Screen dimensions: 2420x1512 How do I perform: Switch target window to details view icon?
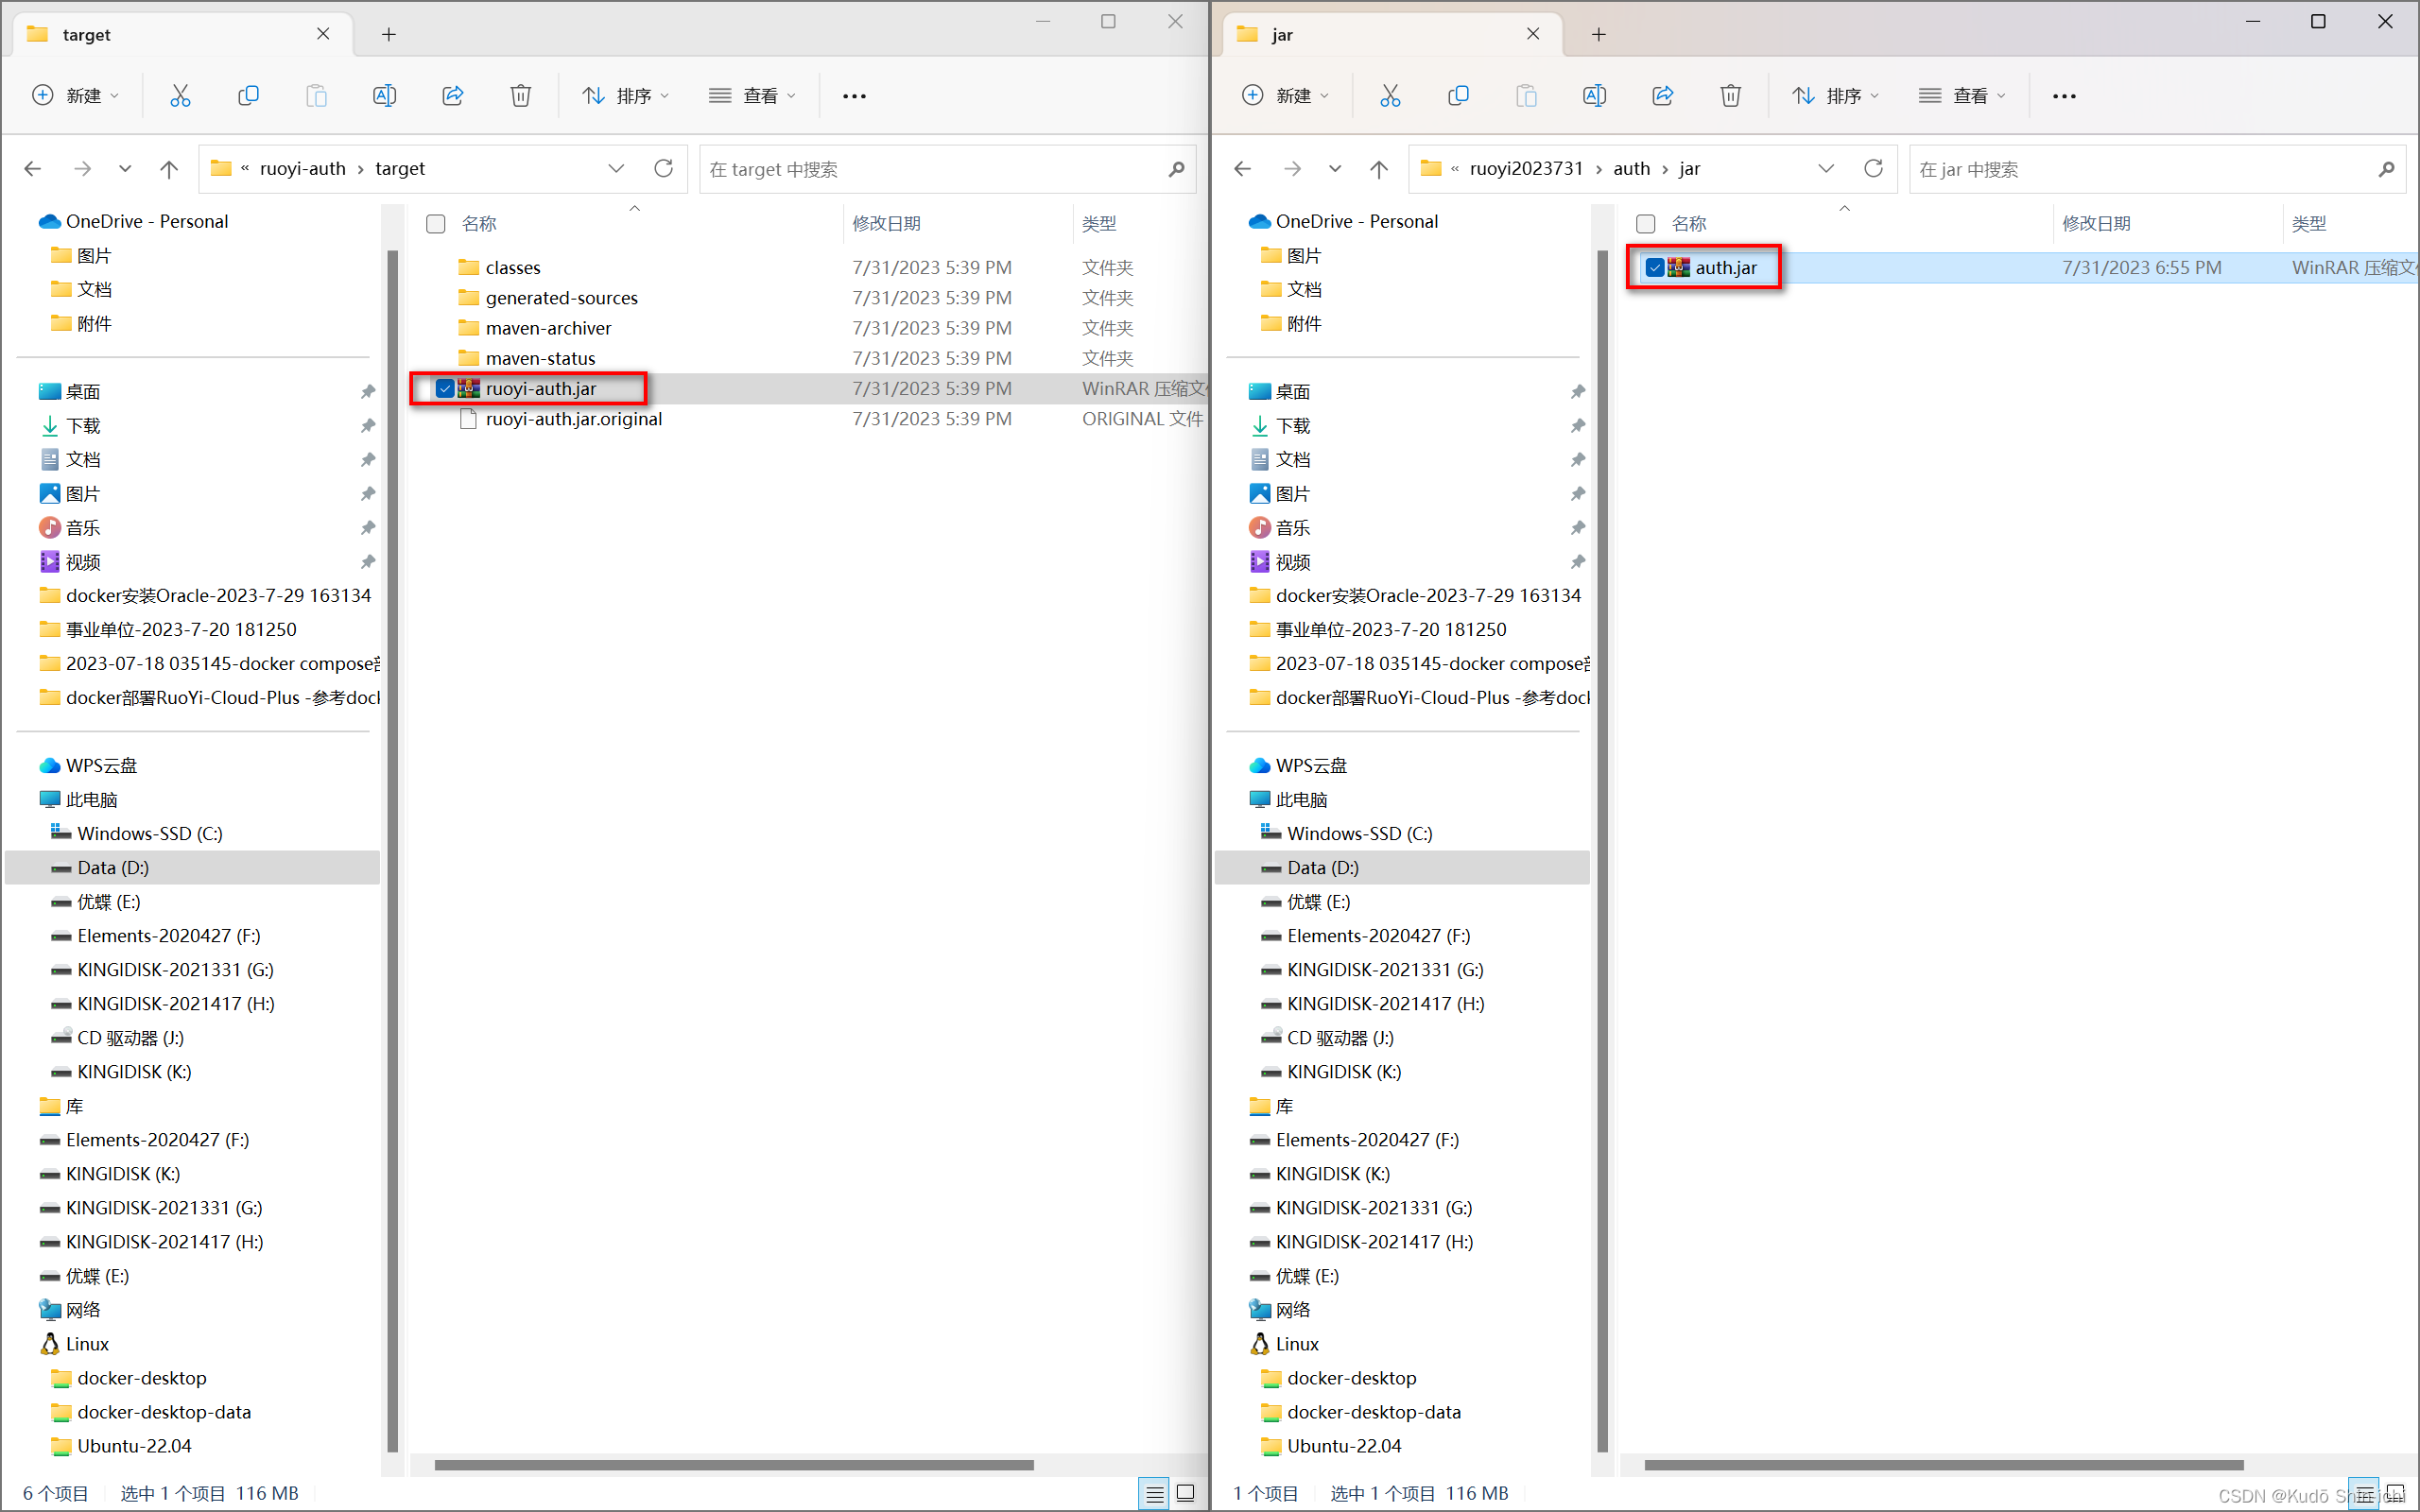tap(1154, 1493)
